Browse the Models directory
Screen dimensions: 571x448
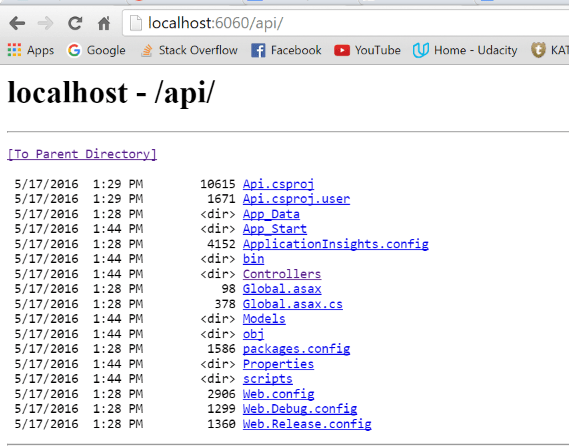coord(264,319)
